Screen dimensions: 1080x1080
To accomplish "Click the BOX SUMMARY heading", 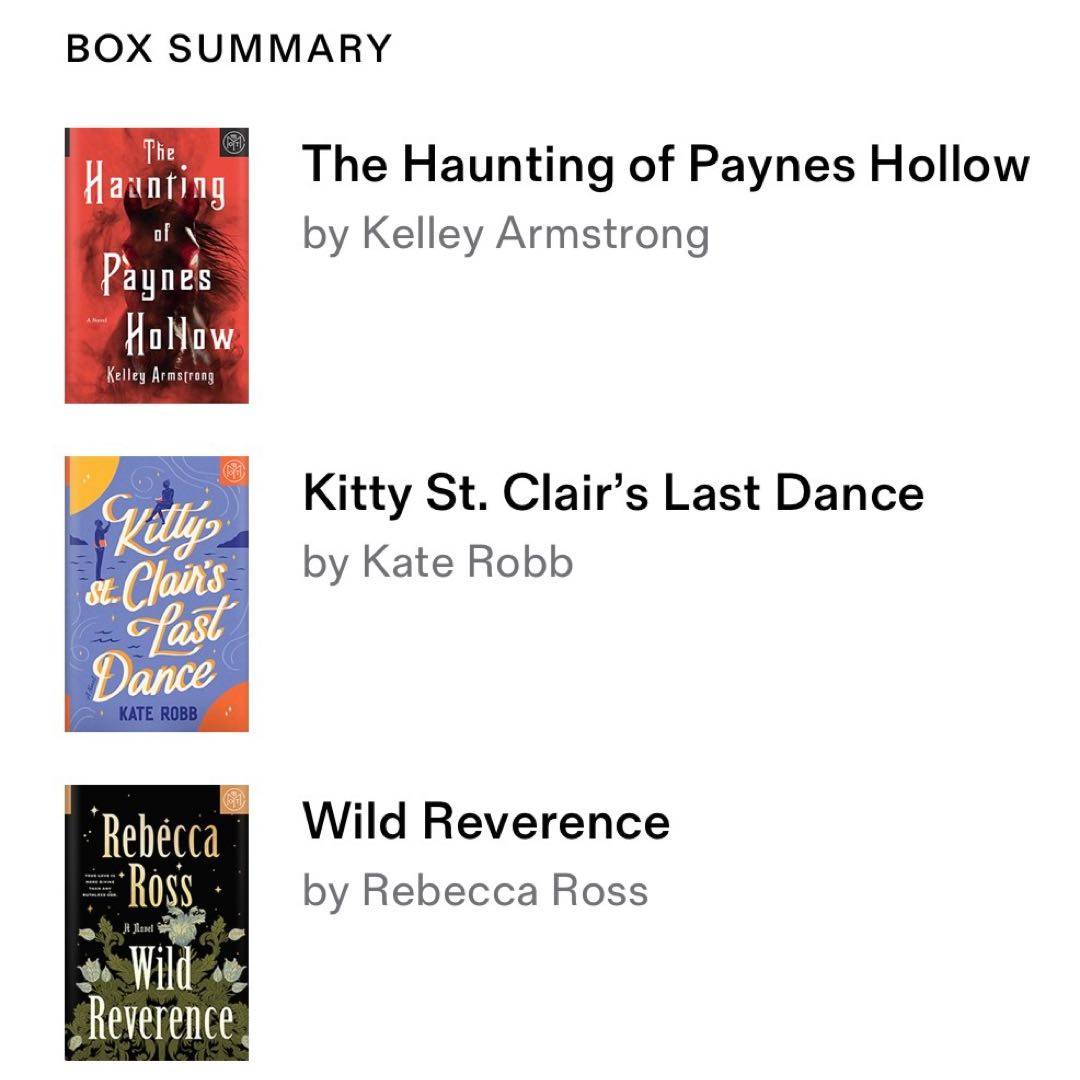I will point(229,48).
